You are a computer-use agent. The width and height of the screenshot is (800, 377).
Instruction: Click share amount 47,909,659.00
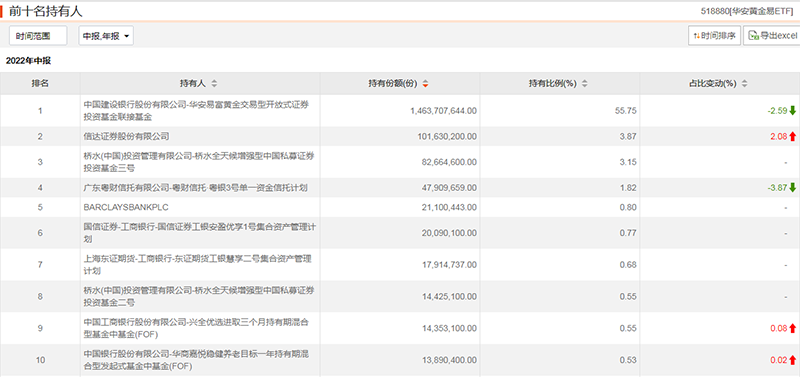tap(449, 188)
